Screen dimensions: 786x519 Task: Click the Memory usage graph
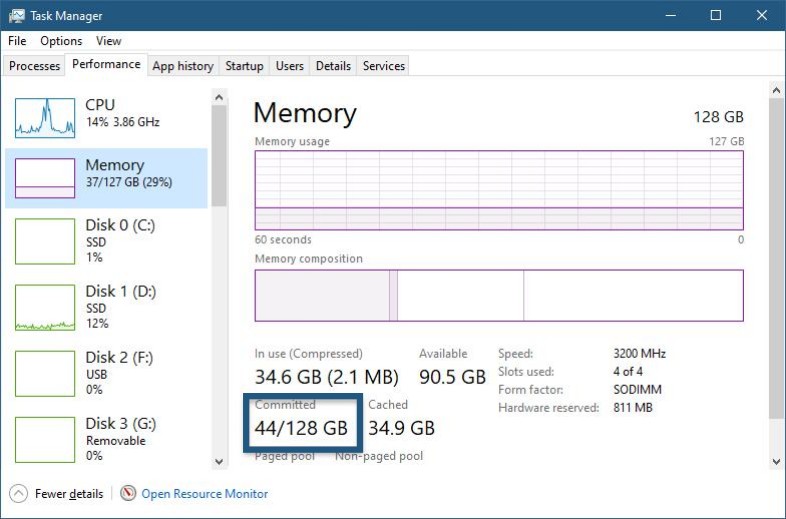point(499,190)
